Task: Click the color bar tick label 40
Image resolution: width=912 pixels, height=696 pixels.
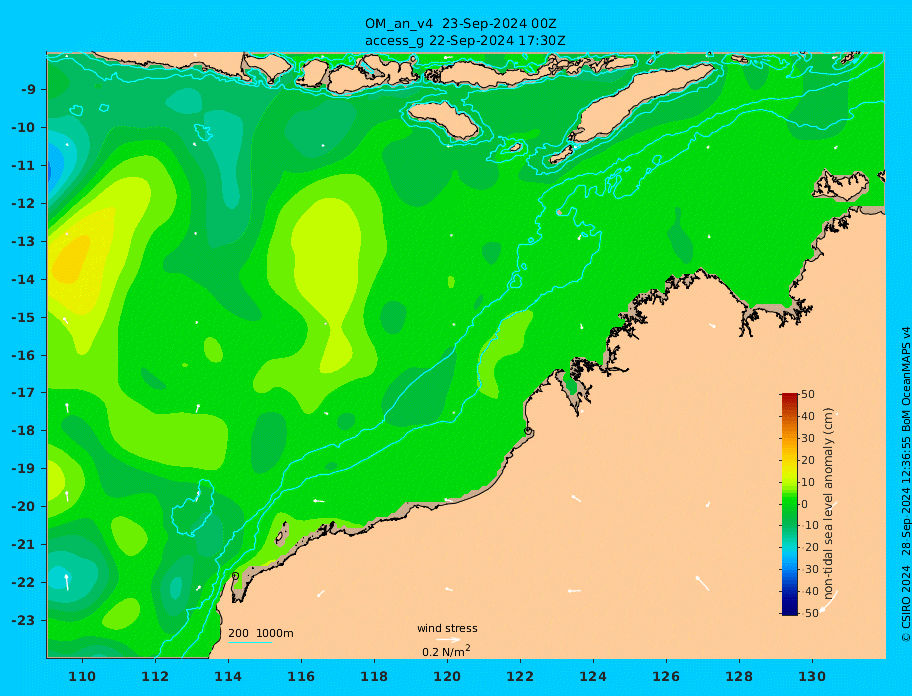Action: coord(808,416)
